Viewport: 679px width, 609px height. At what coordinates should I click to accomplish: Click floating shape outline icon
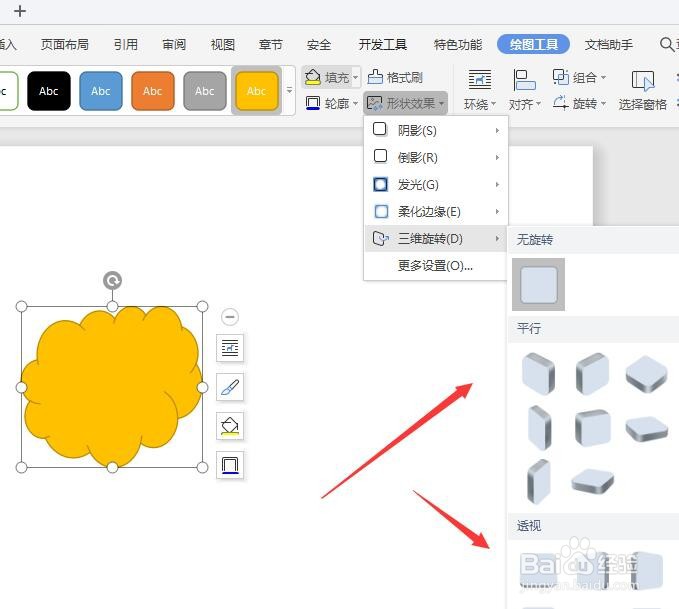tap(230, 465)
